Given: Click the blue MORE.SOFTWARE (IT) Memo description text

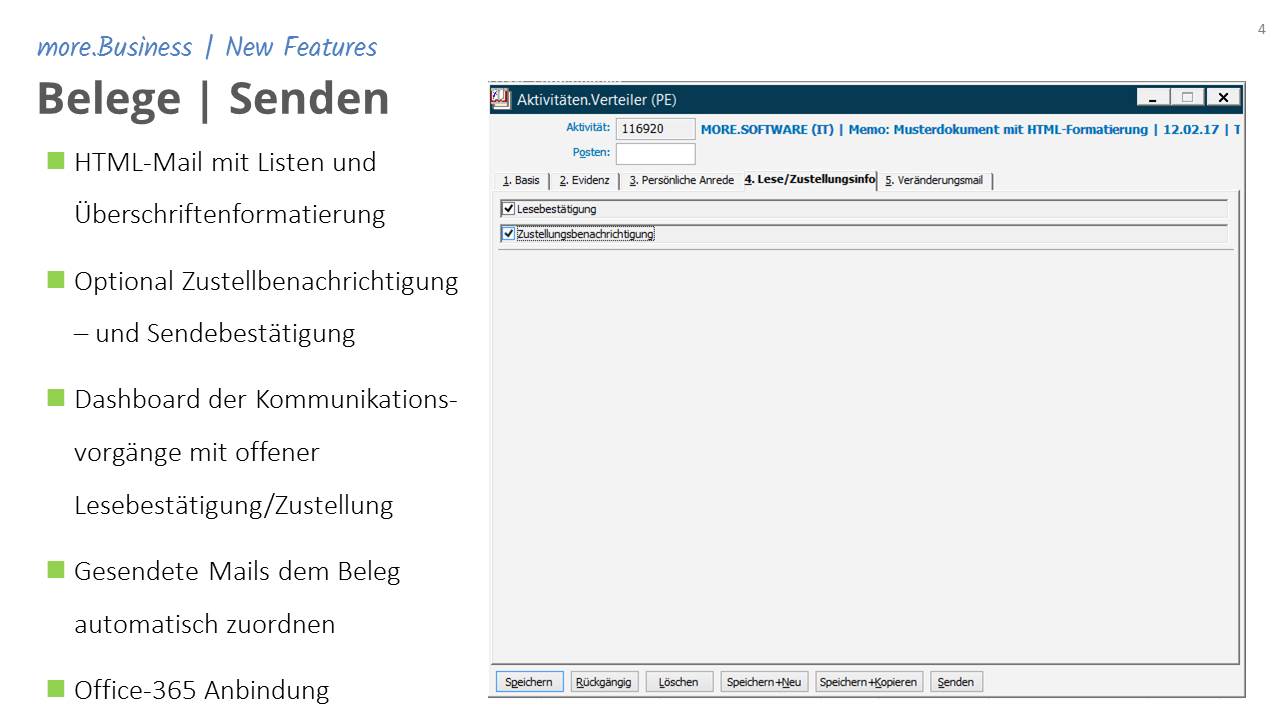Looking at the screenshot, I should [x=970, y=129].
